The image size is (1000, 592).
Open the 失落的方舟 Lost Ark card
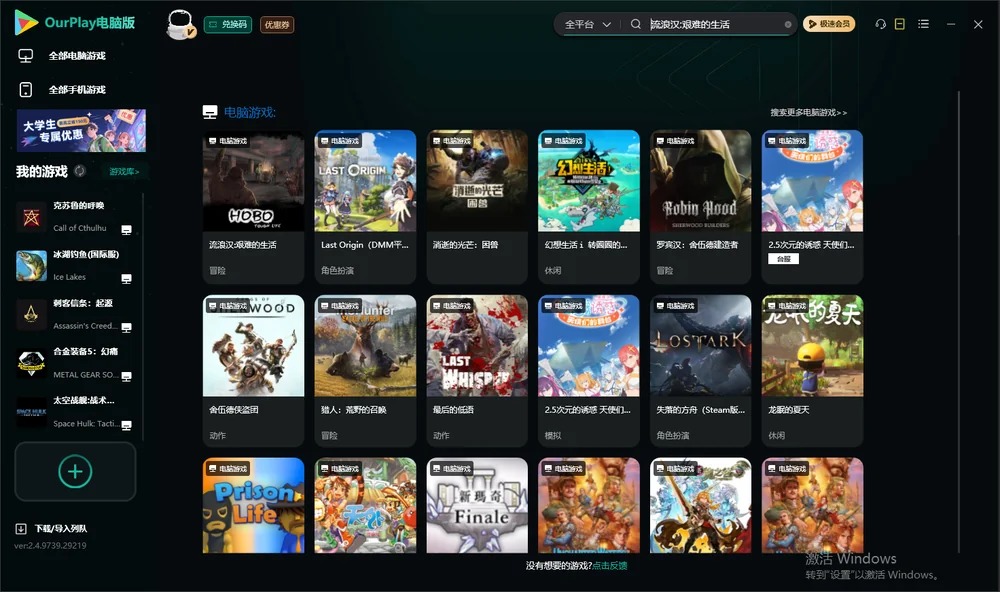click(700, 371)
